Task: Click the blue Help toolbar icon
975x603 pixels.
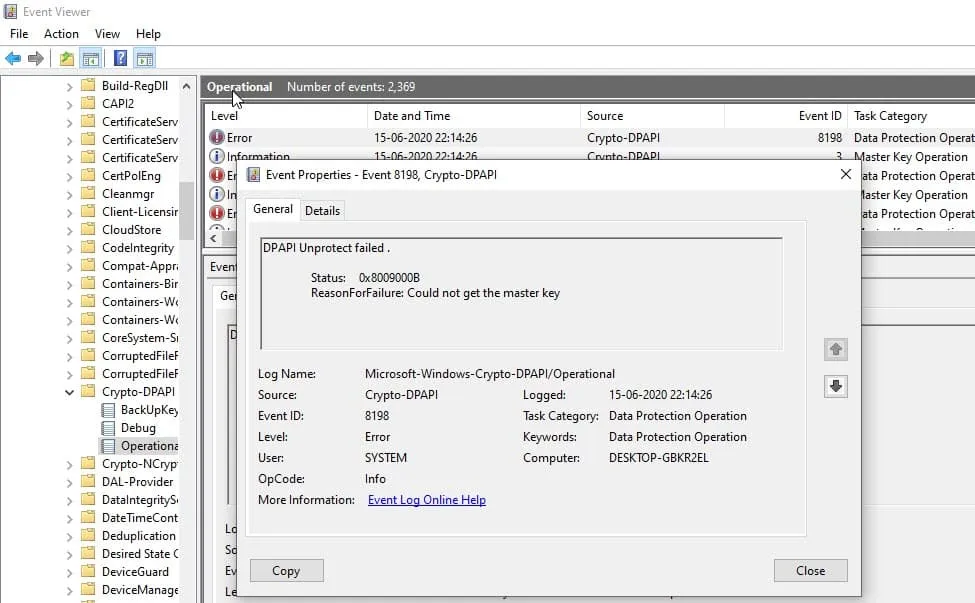Action: [121, 58]
